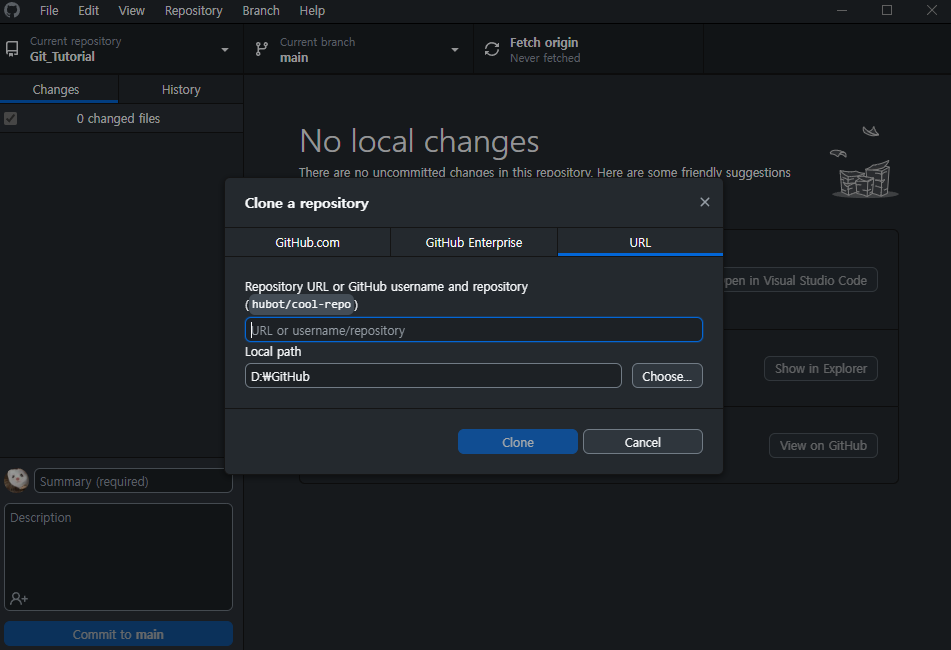
Task: Toggle the select-all changed files checkbox
Action: pos(10,118)
